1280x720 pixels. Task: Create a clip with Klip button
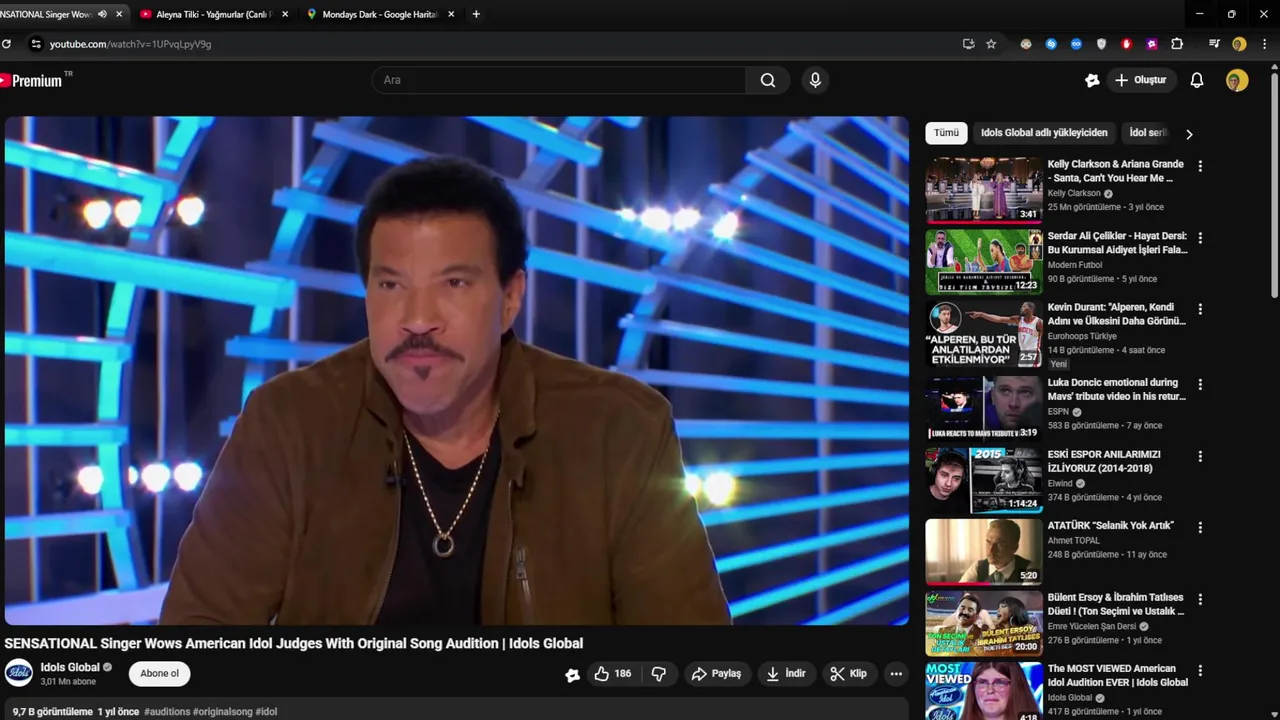848,674
